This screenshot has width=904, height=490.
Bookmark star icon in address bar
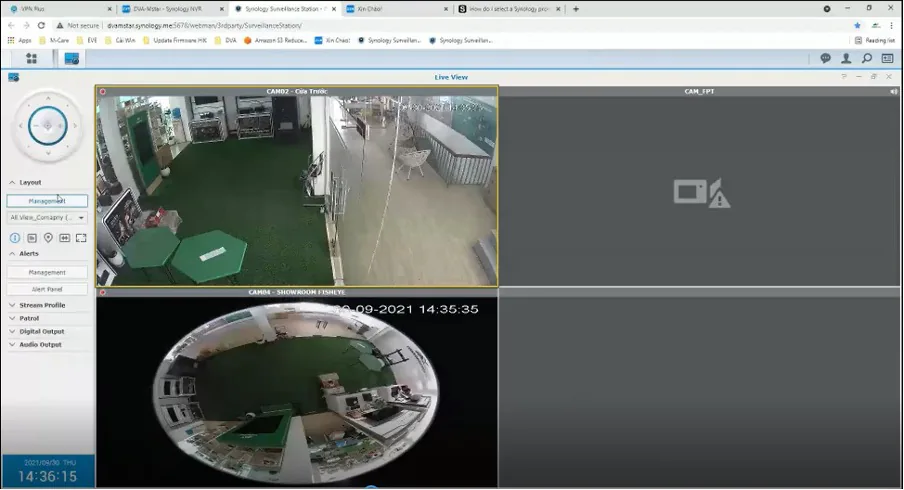coord(857,25)
